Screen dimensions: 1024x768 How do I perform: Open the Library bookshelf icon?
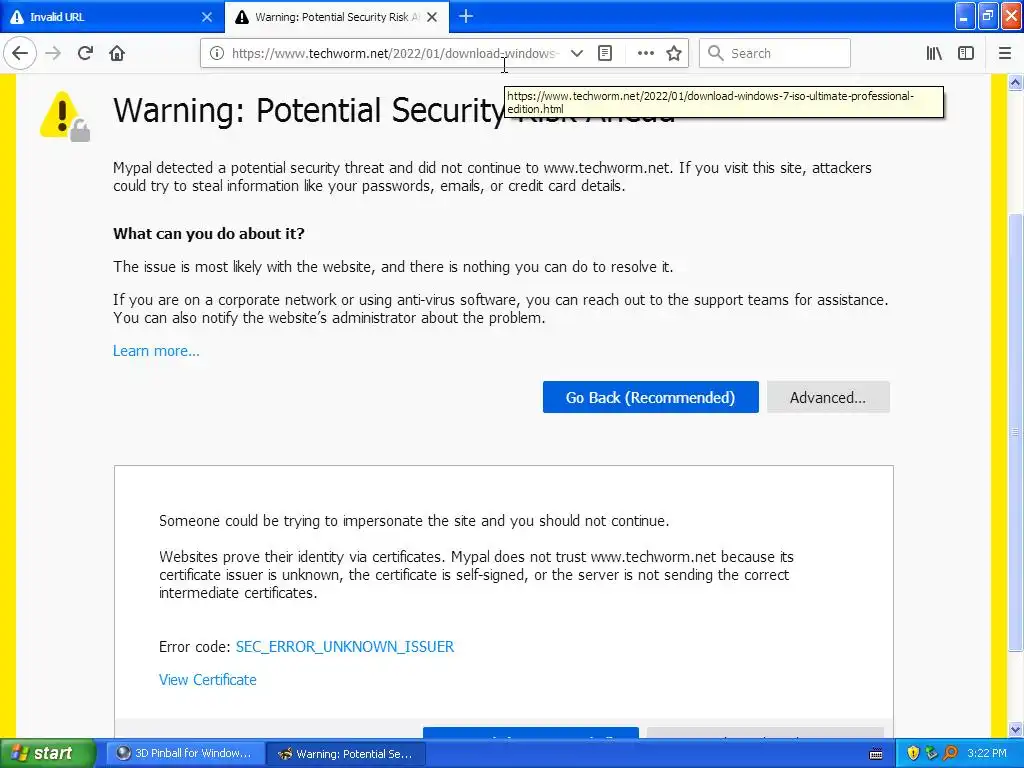(934, 53)
